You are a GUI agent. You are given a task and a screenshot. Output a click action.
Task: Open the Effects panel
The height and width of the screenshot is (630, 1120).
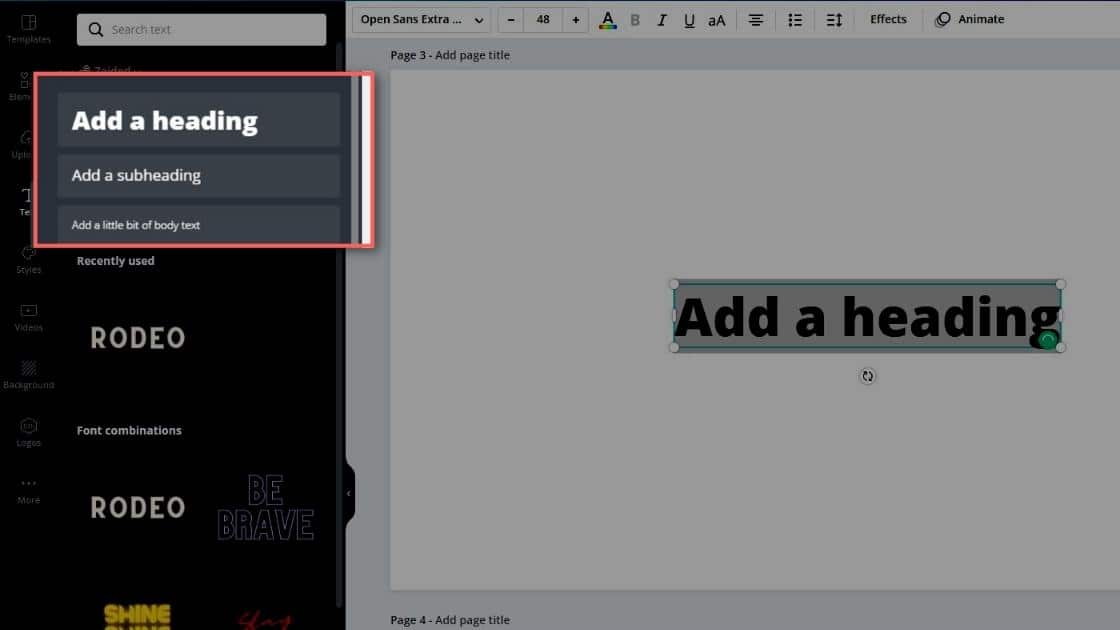pyautogui.click(x=888, y=19)
